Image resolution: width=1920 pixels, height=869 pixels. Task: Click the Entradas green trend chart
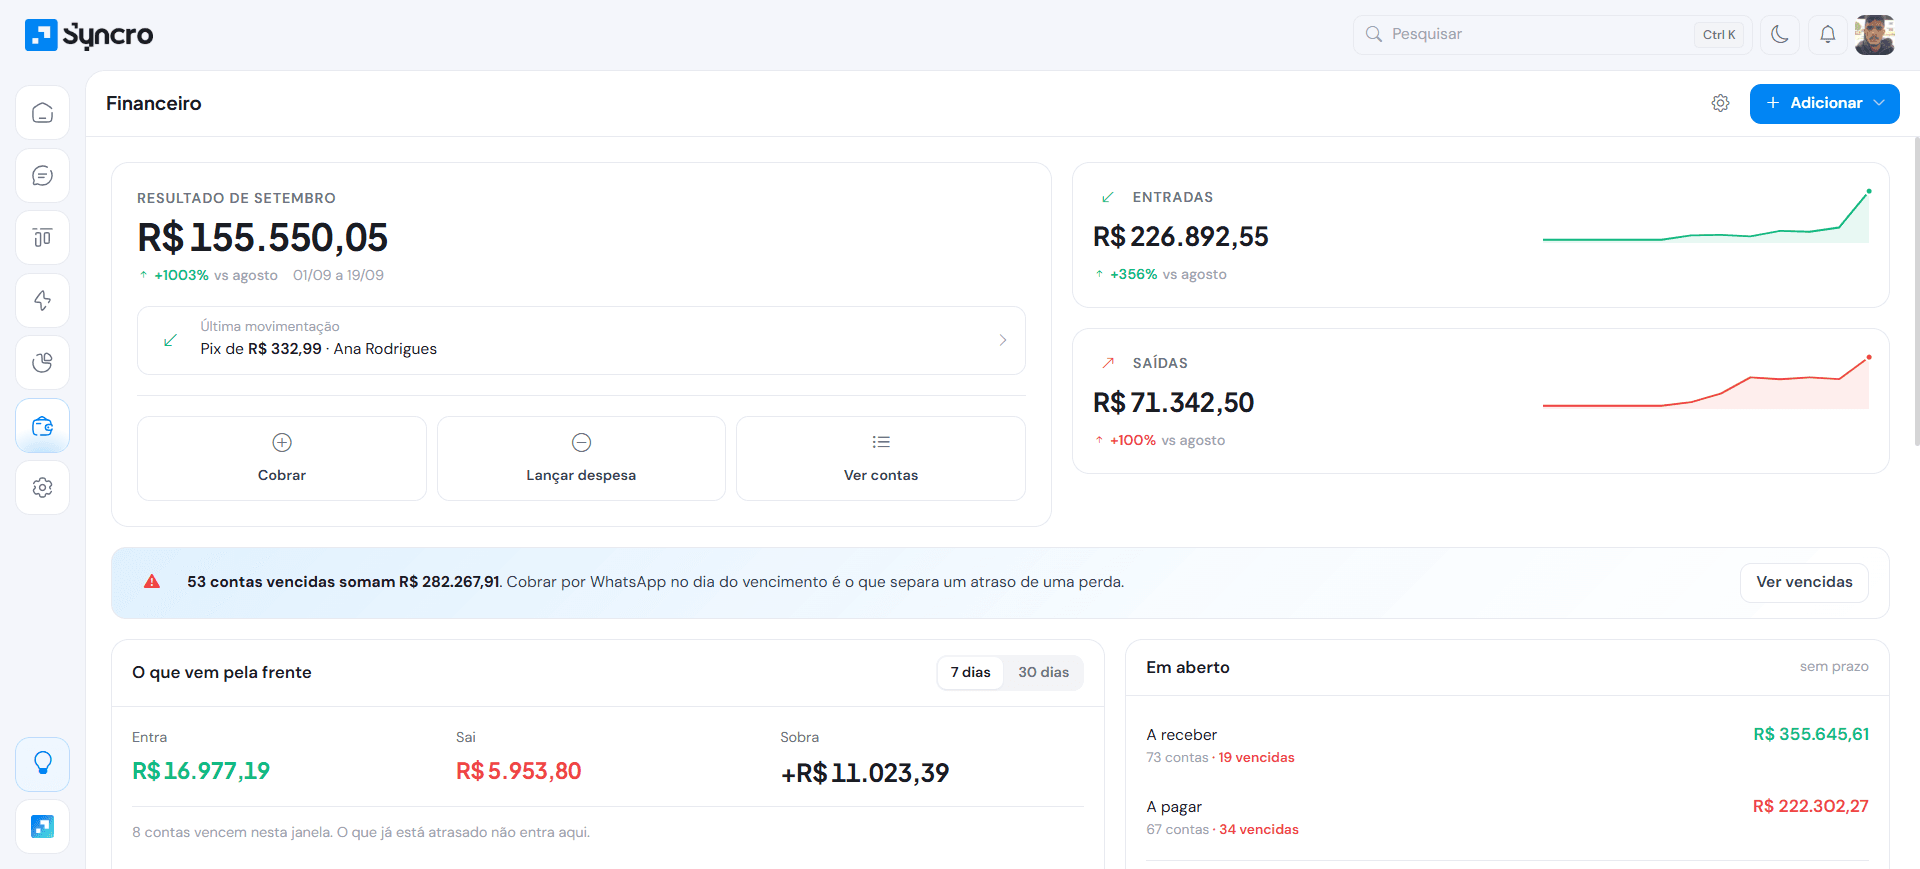(1706, 216)
